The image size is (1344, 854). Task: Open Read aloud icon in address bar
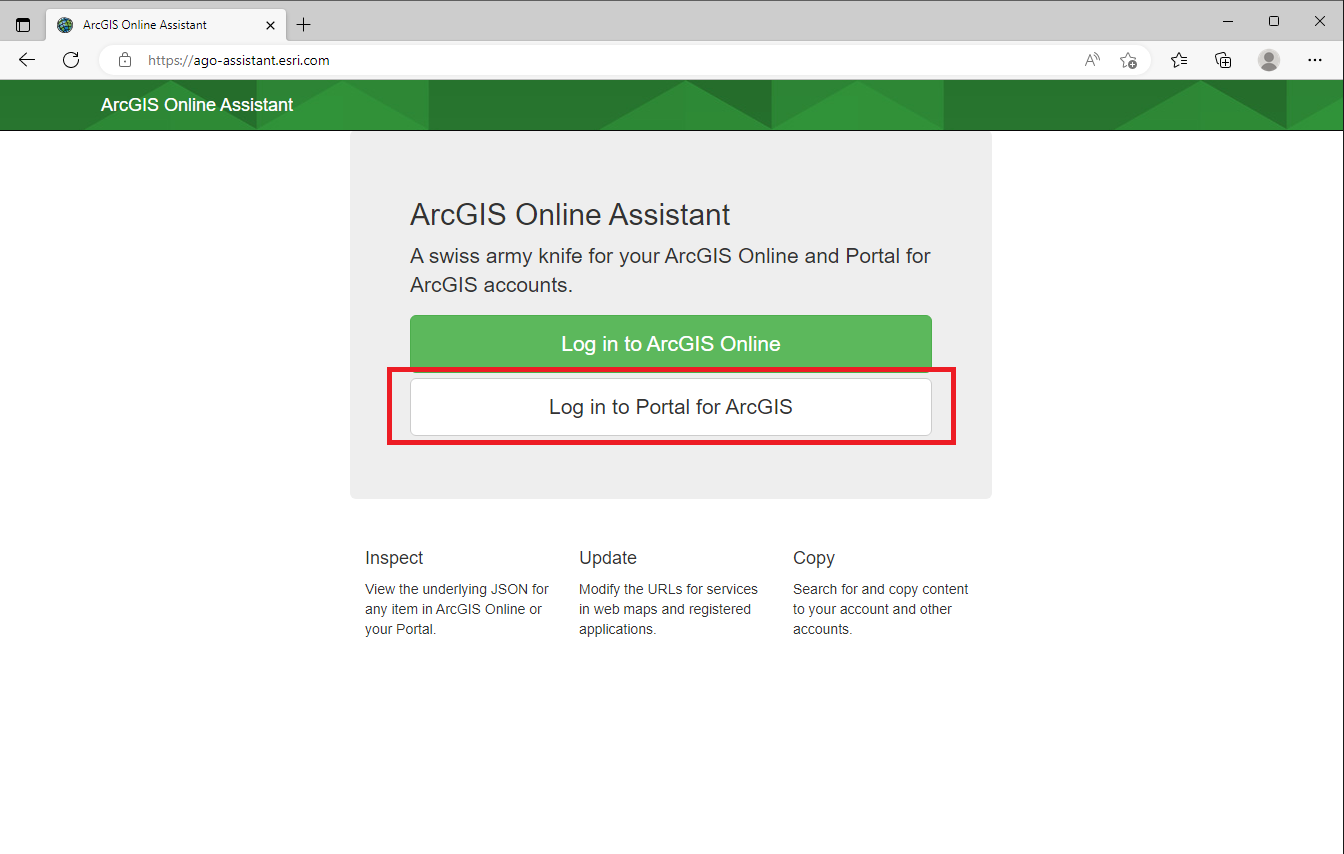1092,60
